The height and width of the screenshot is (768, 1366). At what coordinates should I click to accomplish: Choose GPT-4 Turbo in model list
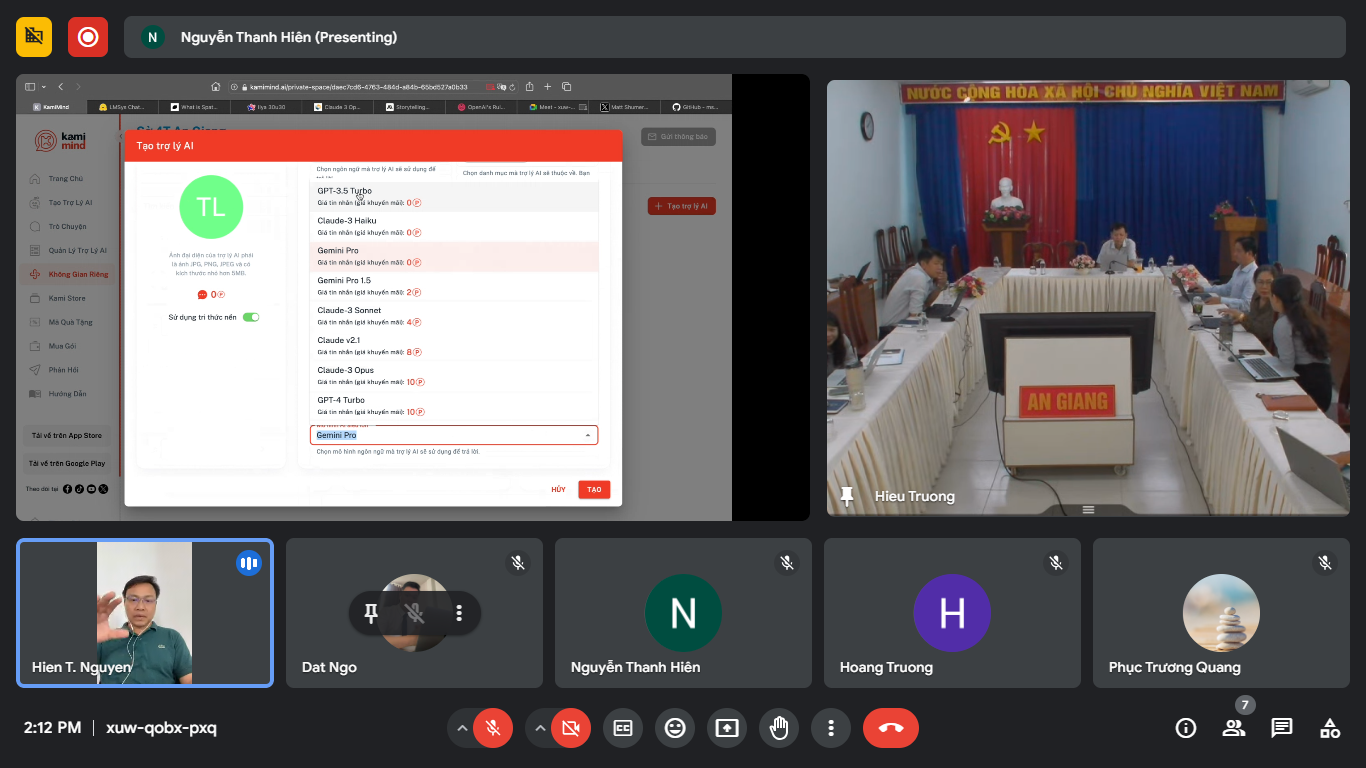point(454,406)
